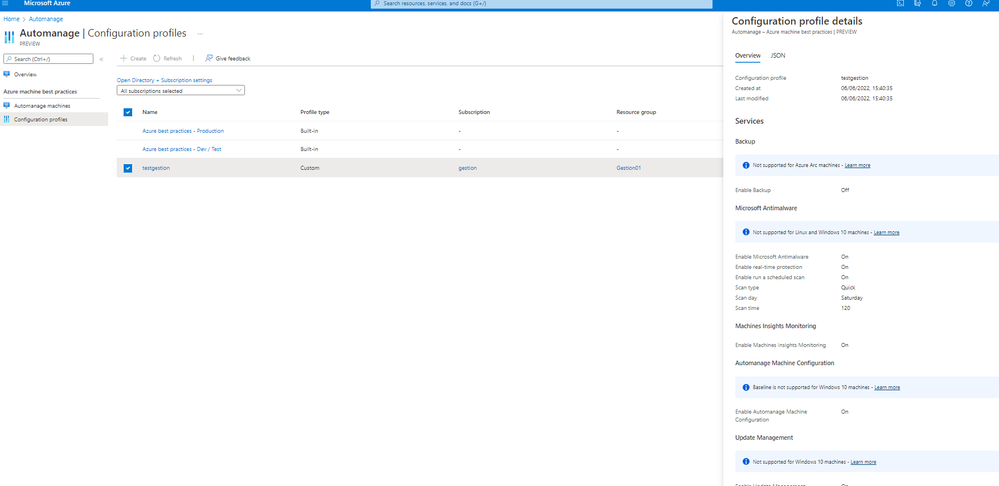The height and width of the screenshot is (486, 999).
Task: Click the 'Quick' scan type value
Action: (x=848, y=287)
